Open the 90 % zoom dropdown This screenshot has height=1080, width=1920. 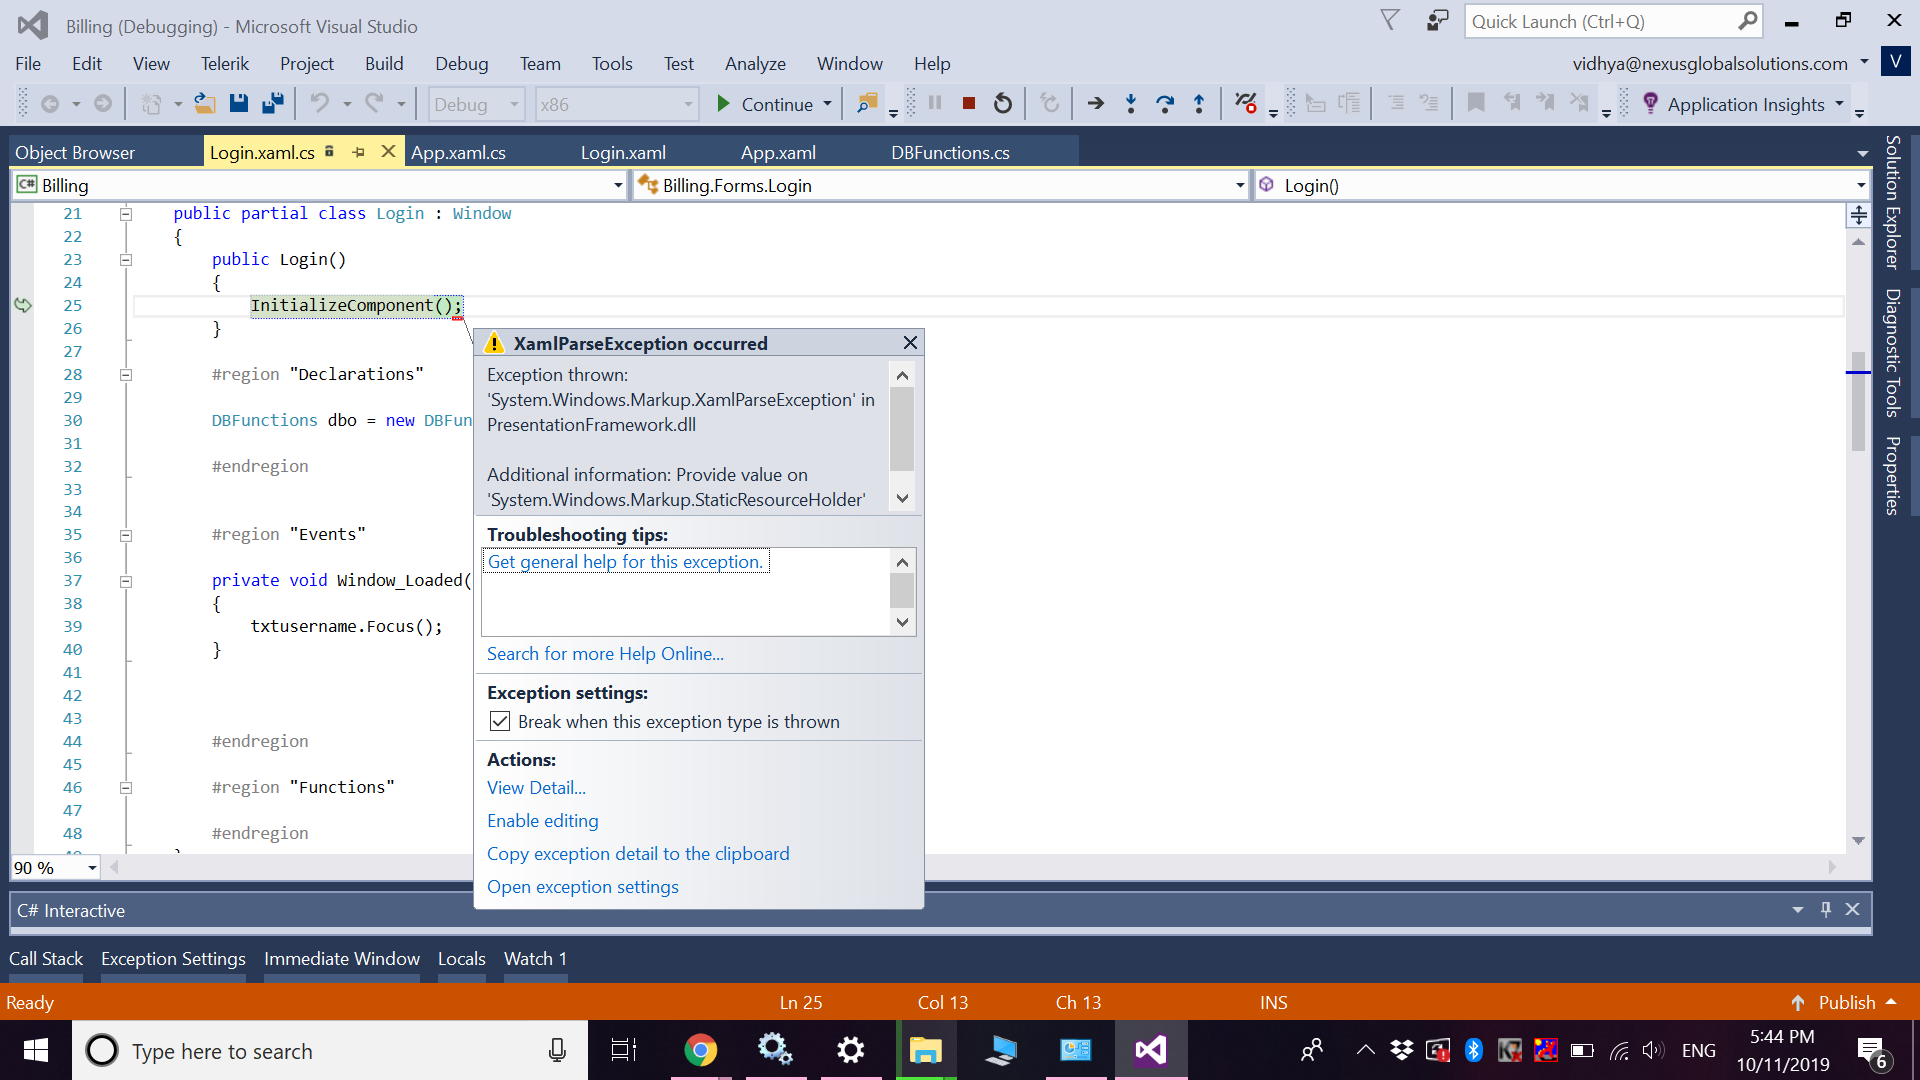pyautogui.click(x=92, y=868)
